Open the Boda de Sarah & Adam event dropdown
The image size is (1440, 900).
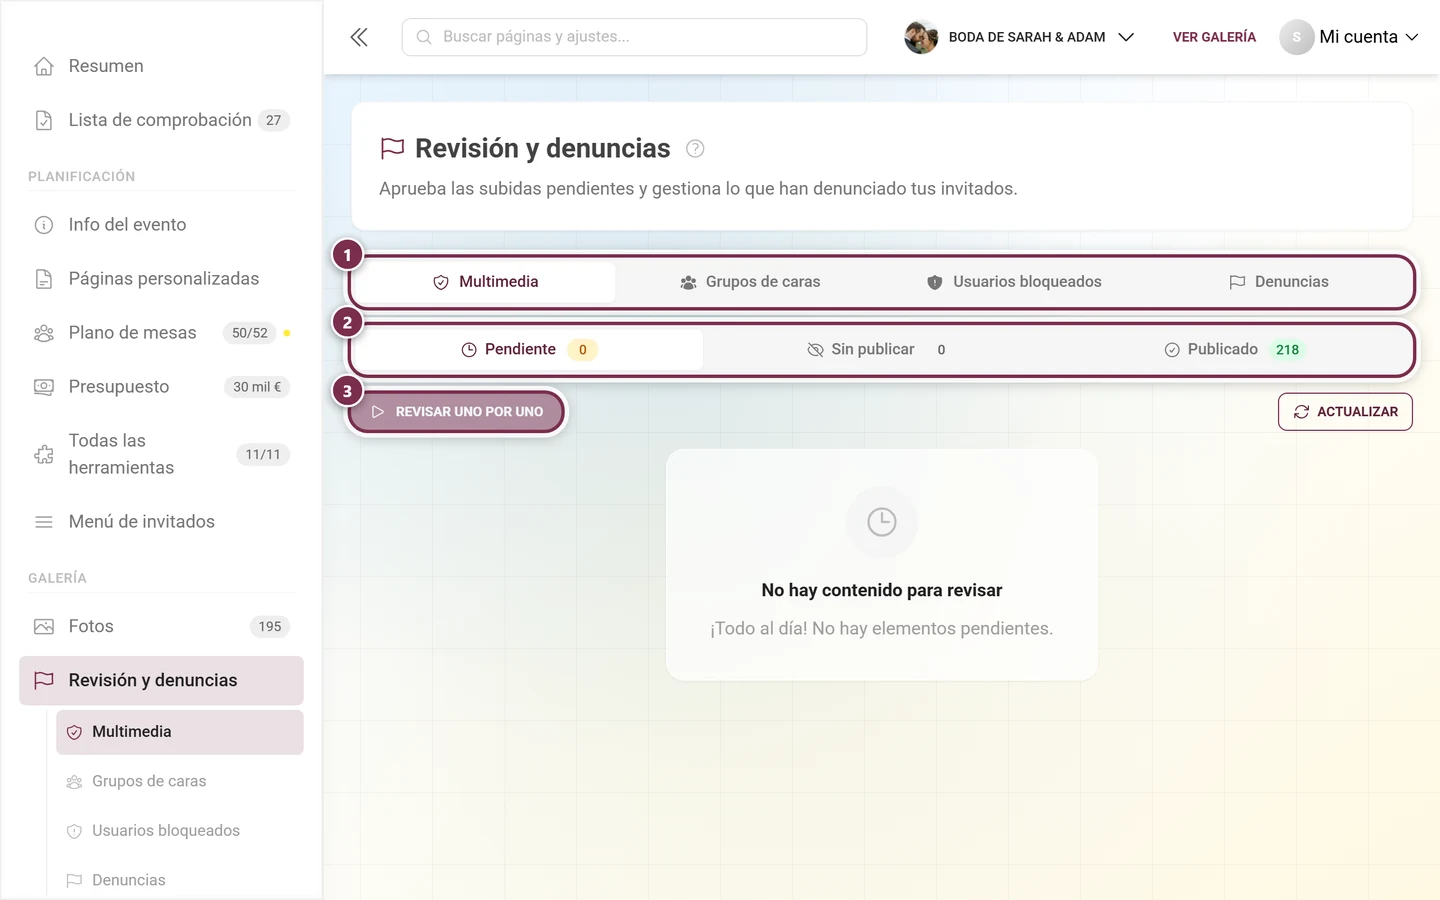point(1019,37)
